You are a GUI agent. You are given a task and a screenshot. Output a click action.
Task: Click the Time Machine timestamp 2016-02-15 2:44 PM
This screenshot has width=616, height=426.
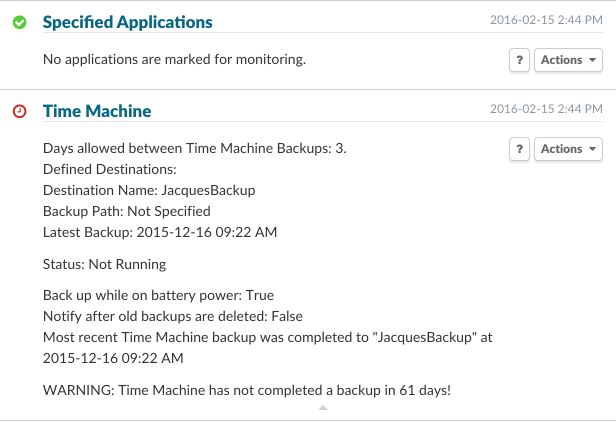[546, 108]
